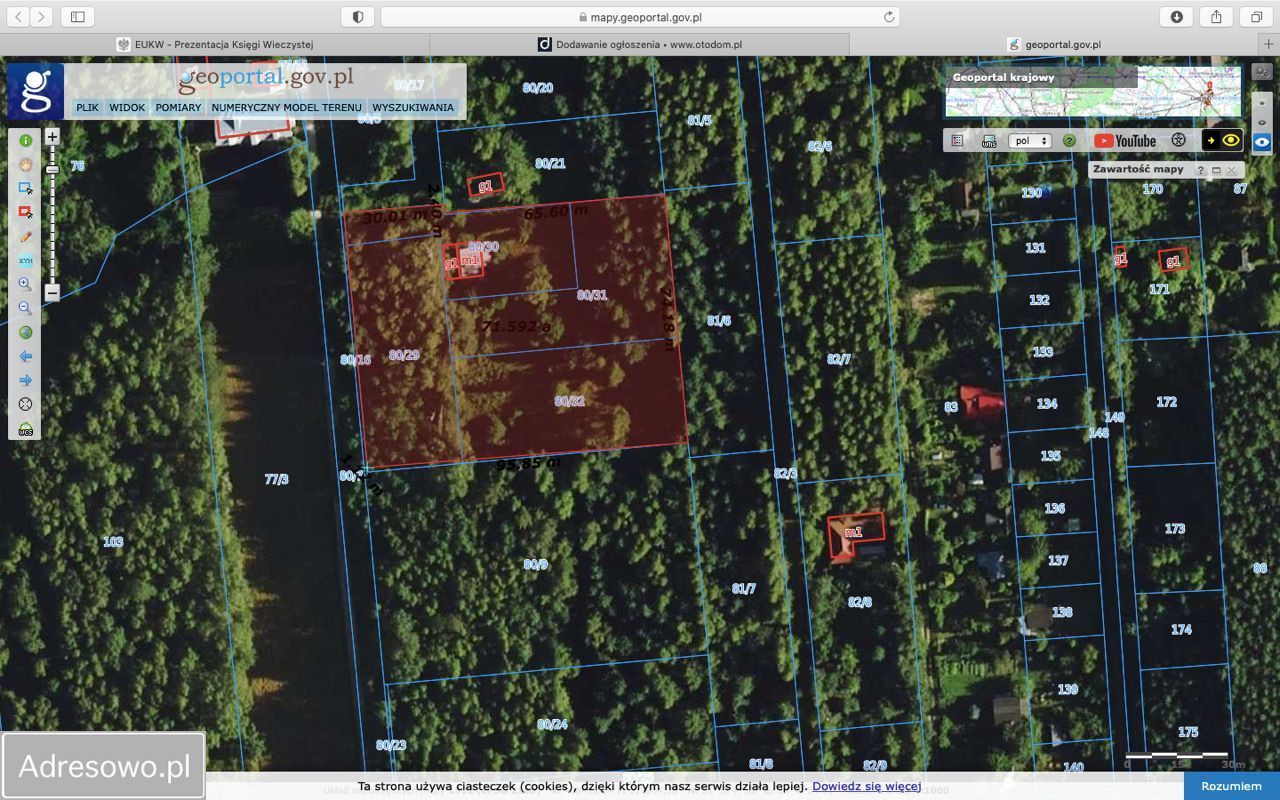1280x800 pixels.
Task: Show full extent with globe icon
Action: (x=26, y=333)
